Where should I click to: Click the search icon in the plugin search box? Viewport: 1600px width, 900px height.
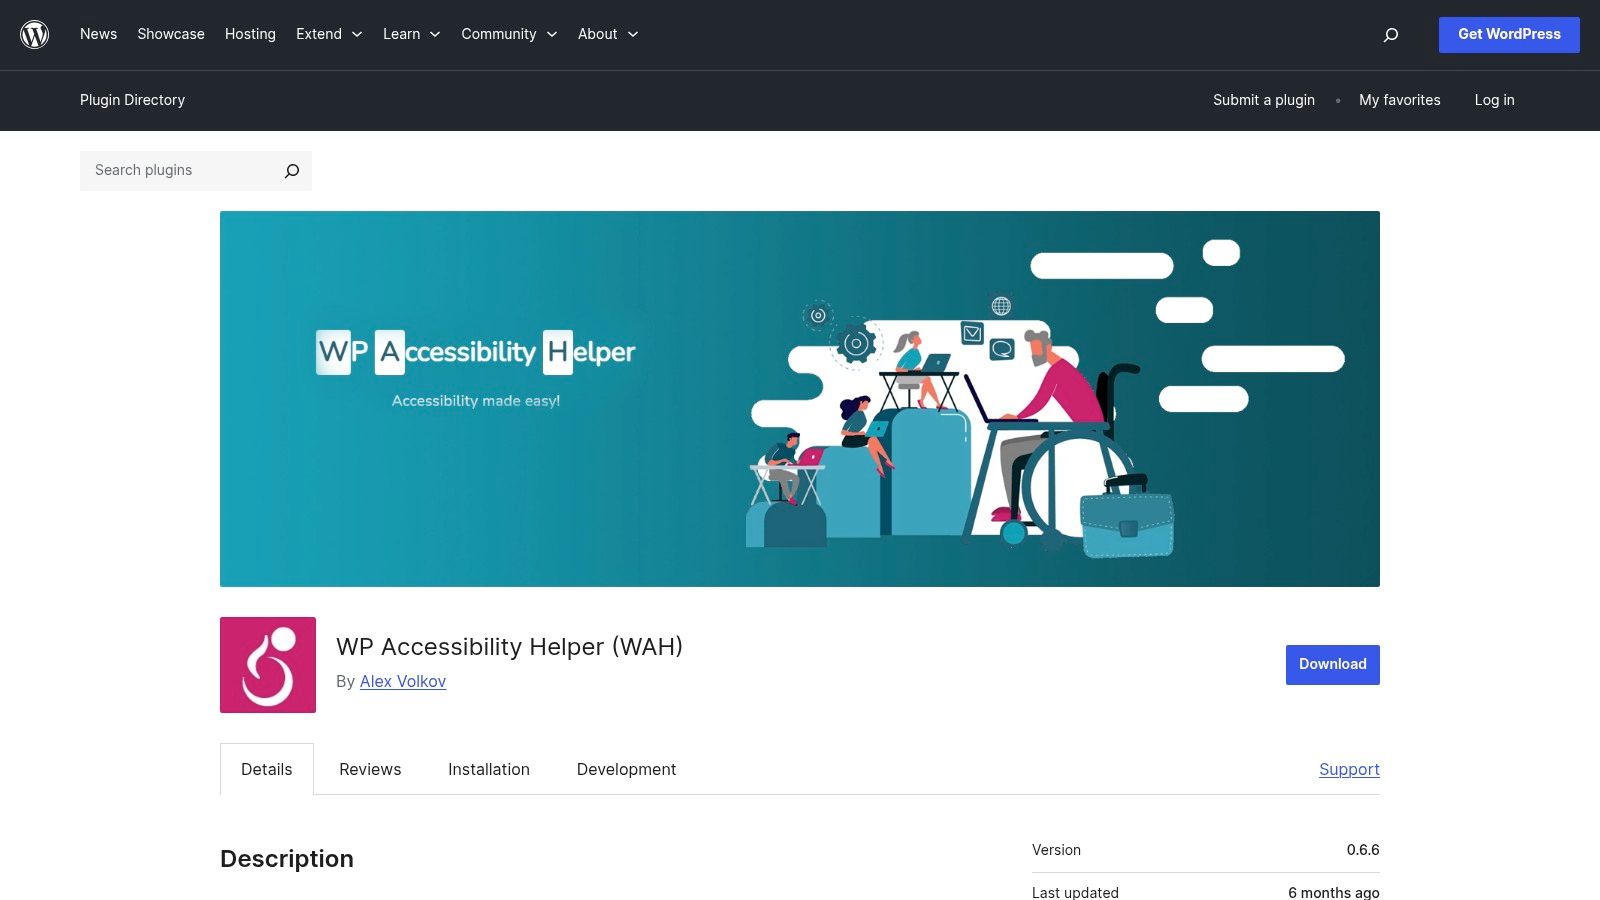click(291, 170)
